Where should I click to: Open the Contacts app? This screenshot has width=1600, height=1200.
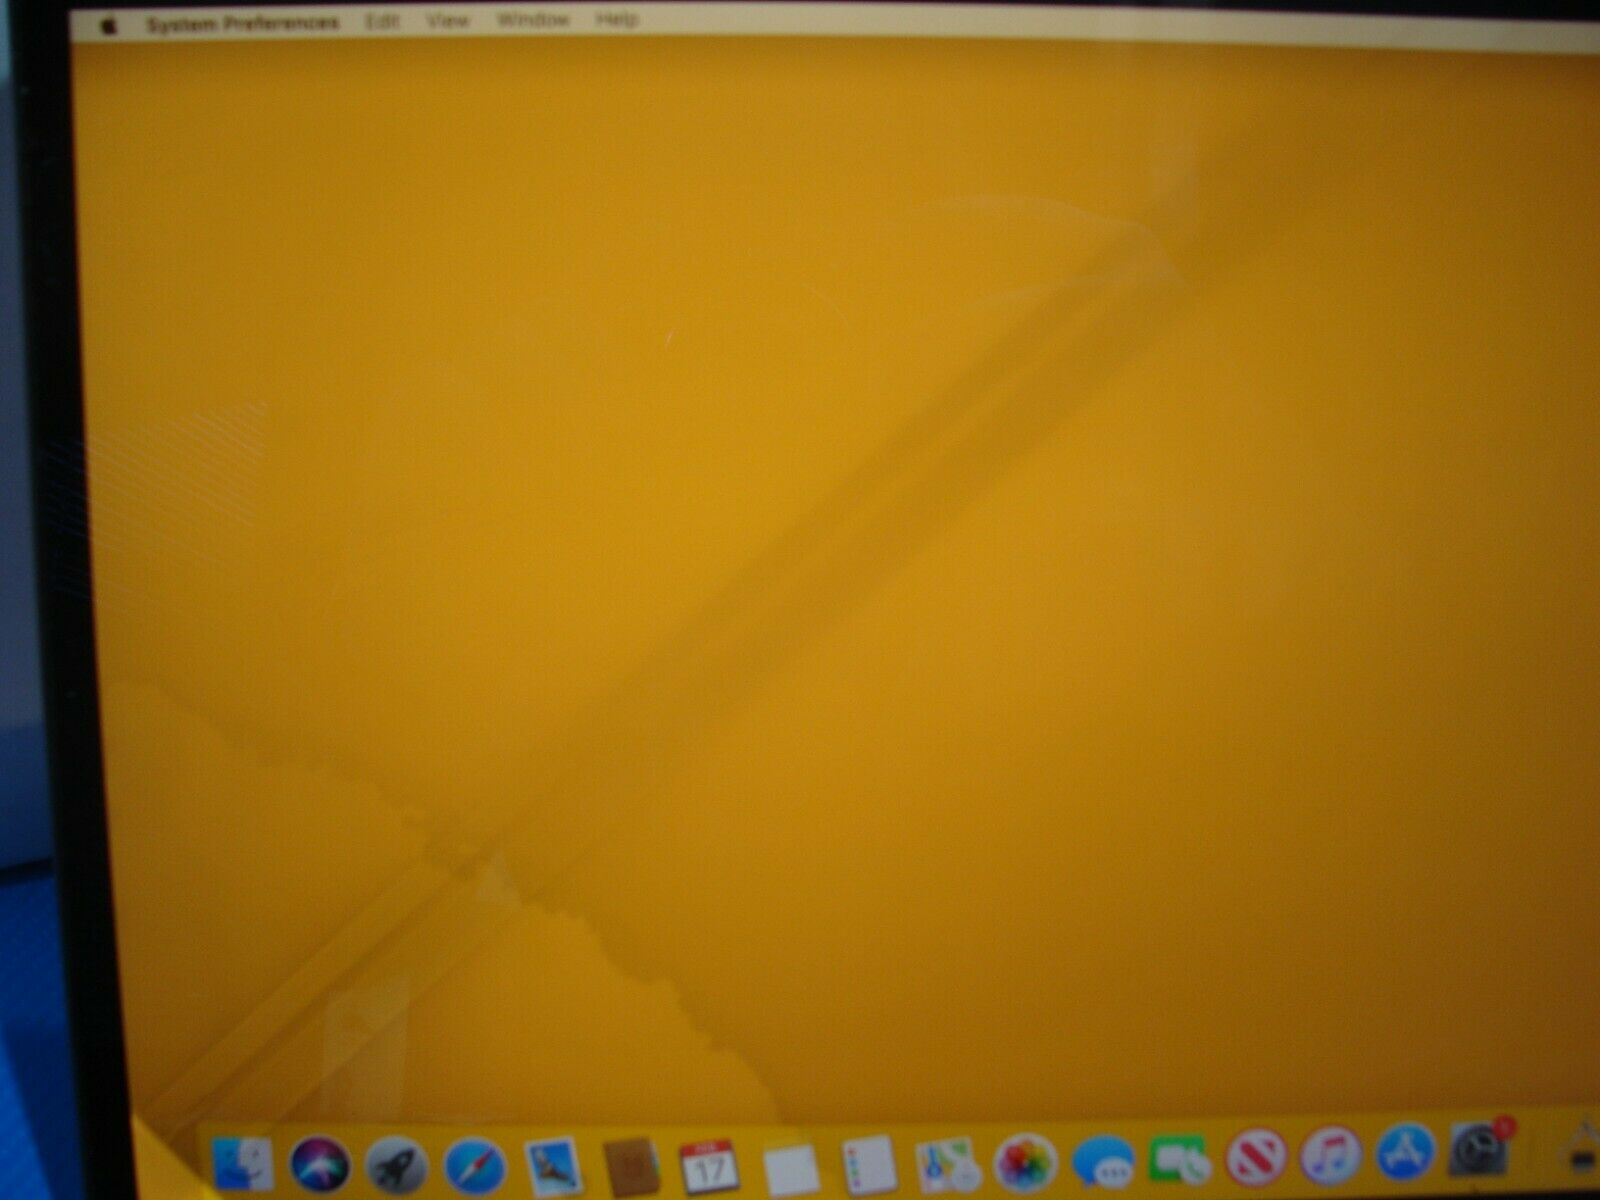[629, 1163]
